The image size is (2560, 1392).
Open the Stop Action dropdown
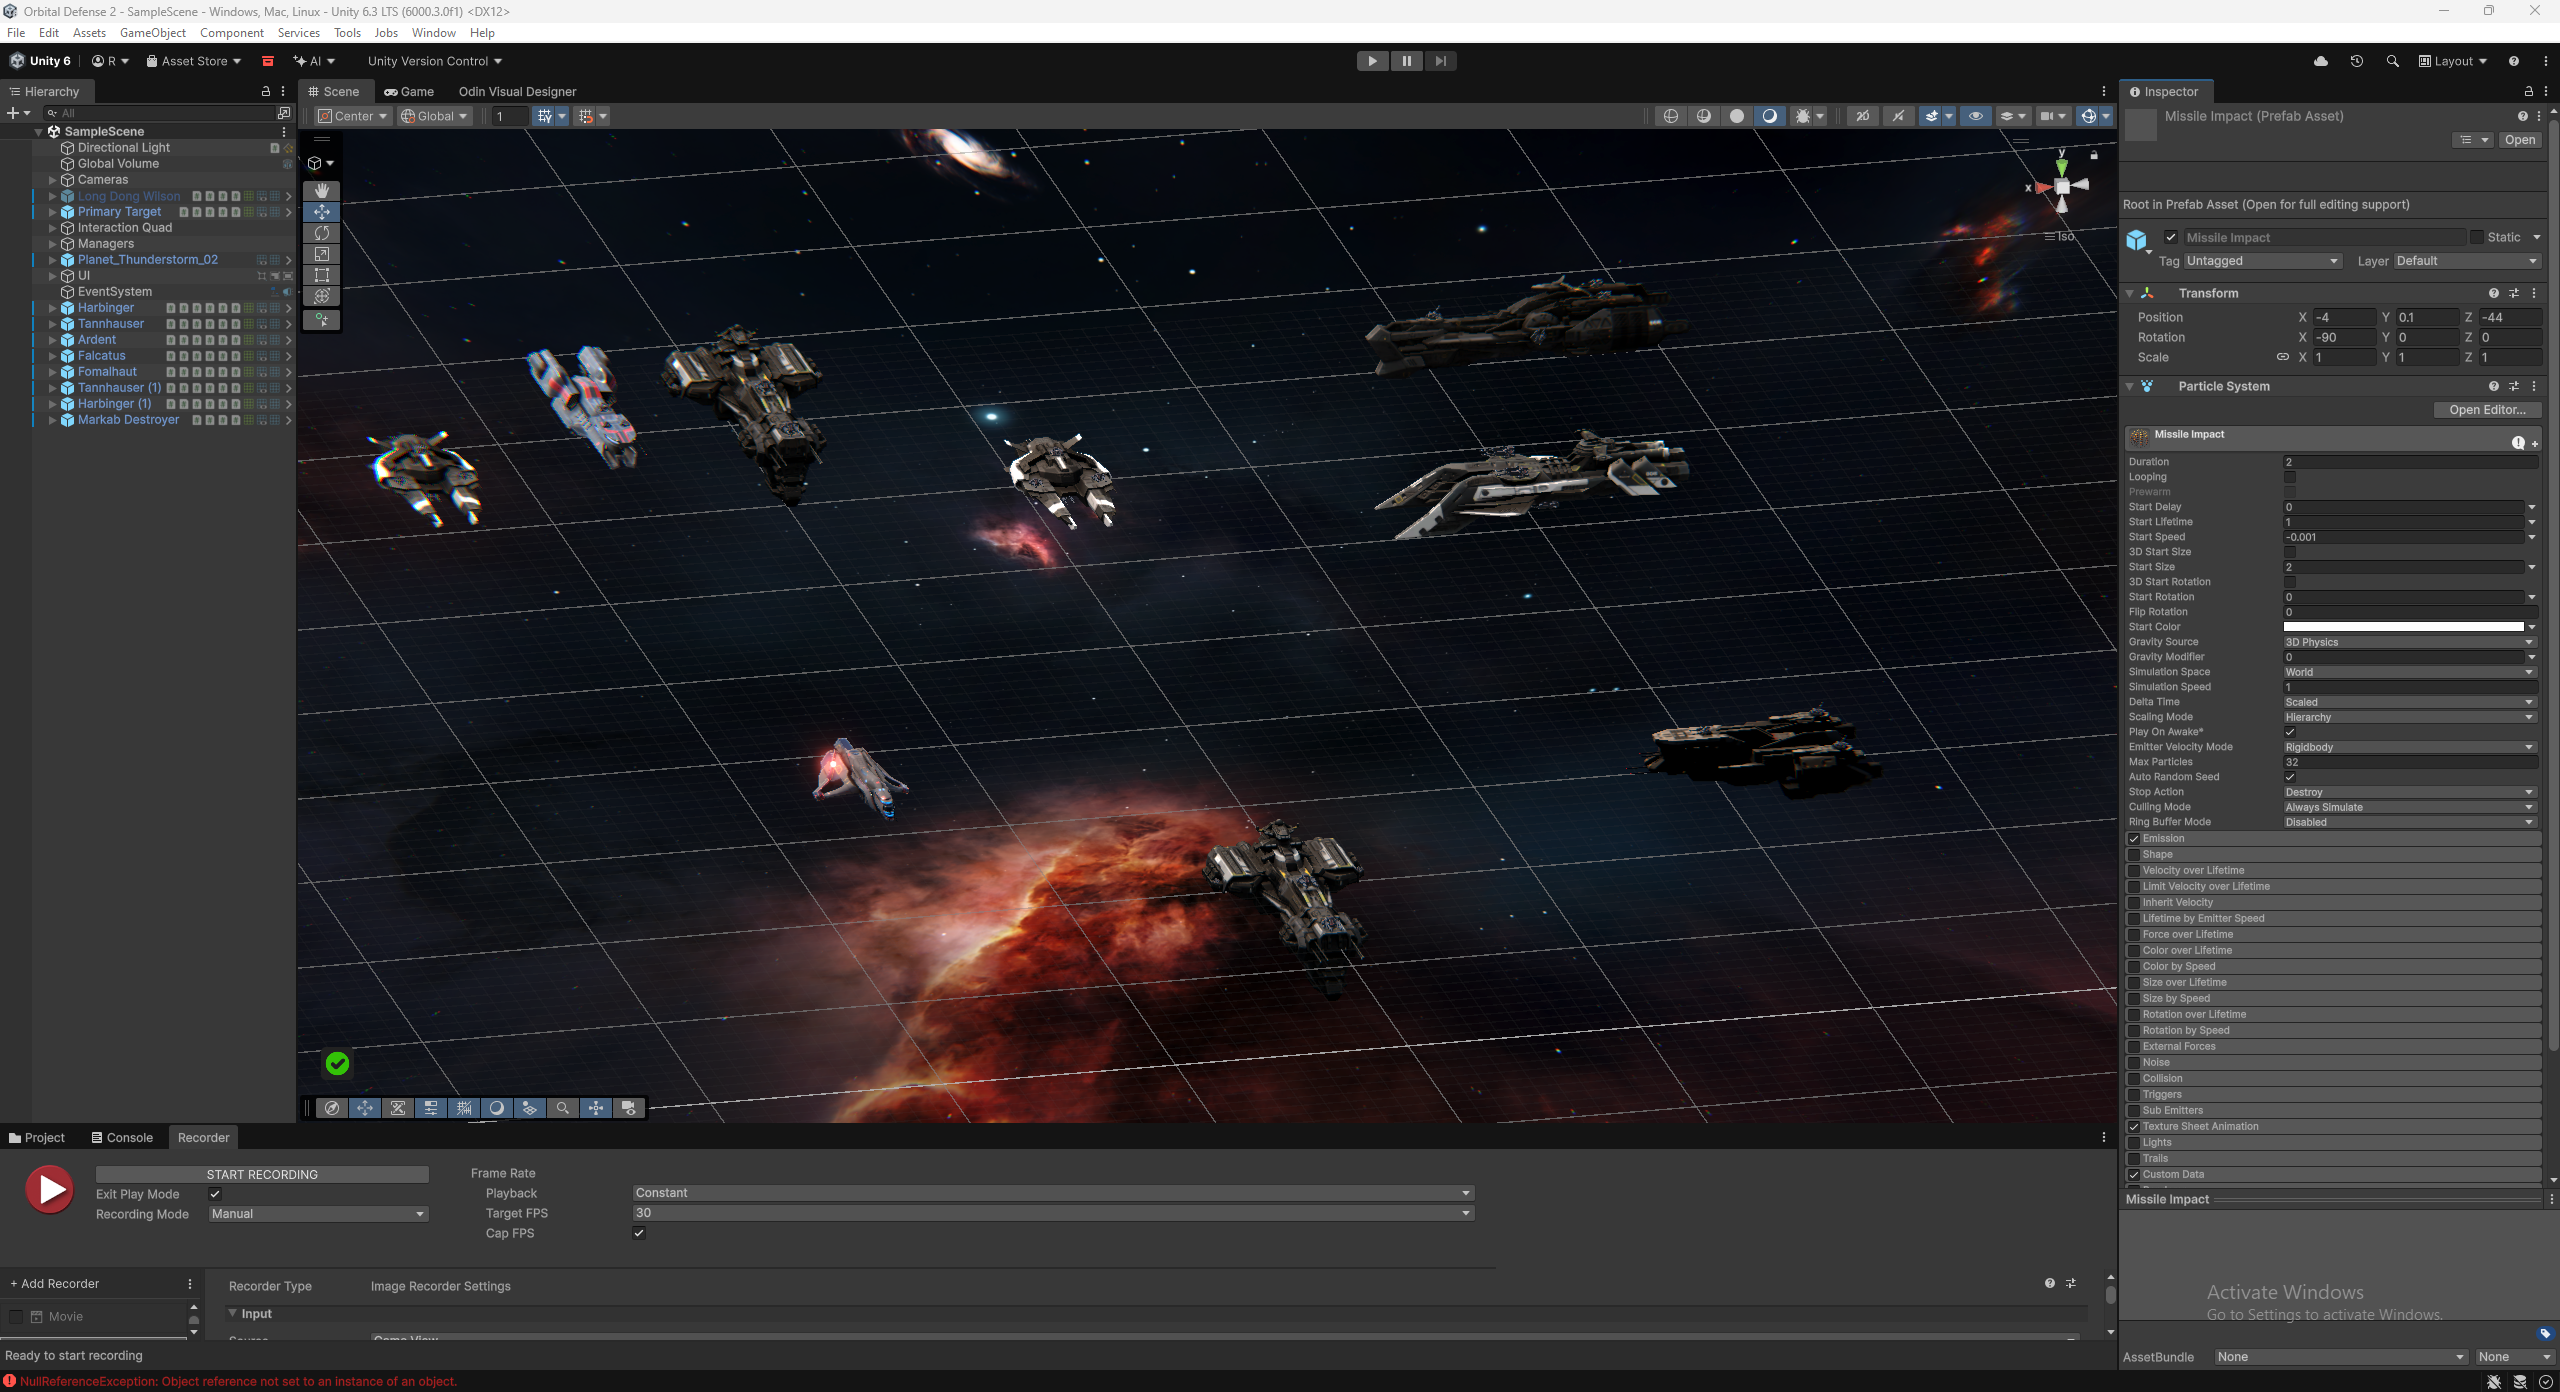(x=2408, y=792)
